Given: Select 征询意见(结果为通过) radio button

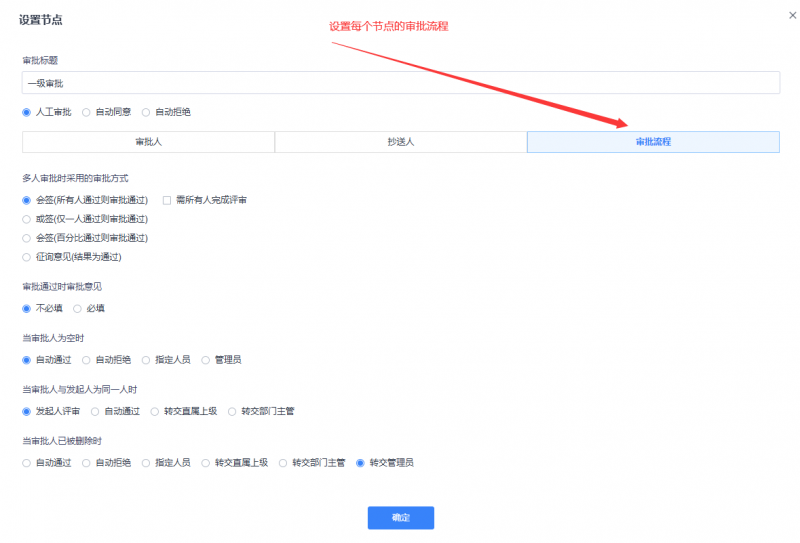Looking at the screenshot, I should coord(27,257).
